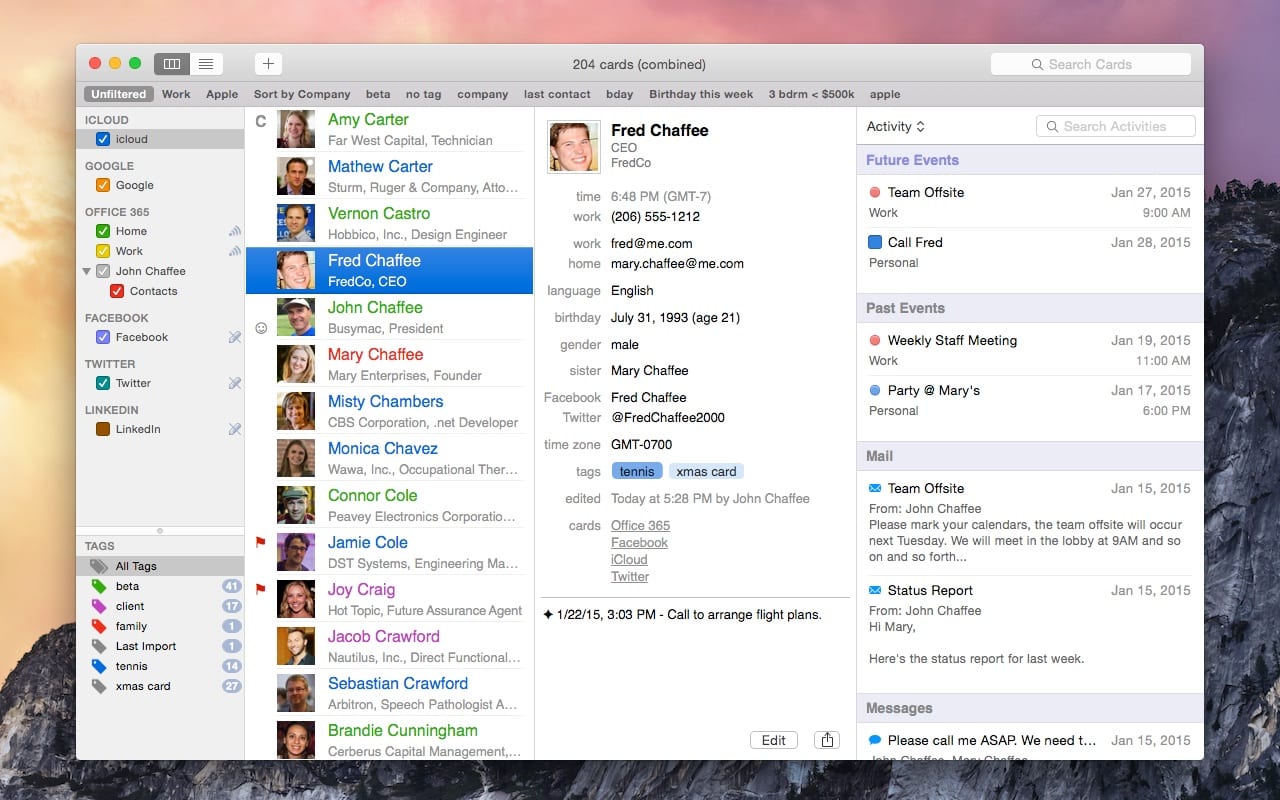This screenshot has height=800, width=1280.
Task: Uncheck the iCloud account checkbox
Action: [x=105, y=139]
